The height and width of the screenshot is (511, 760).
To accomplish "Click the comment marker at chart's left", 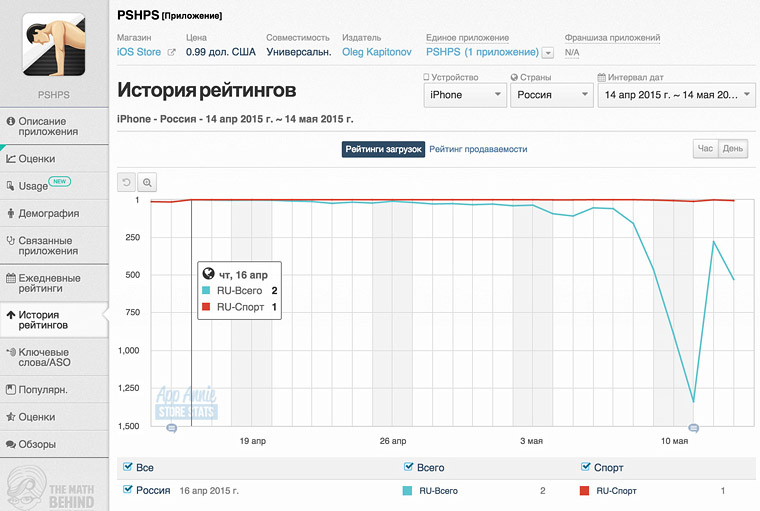I will (x=171, y=428).
